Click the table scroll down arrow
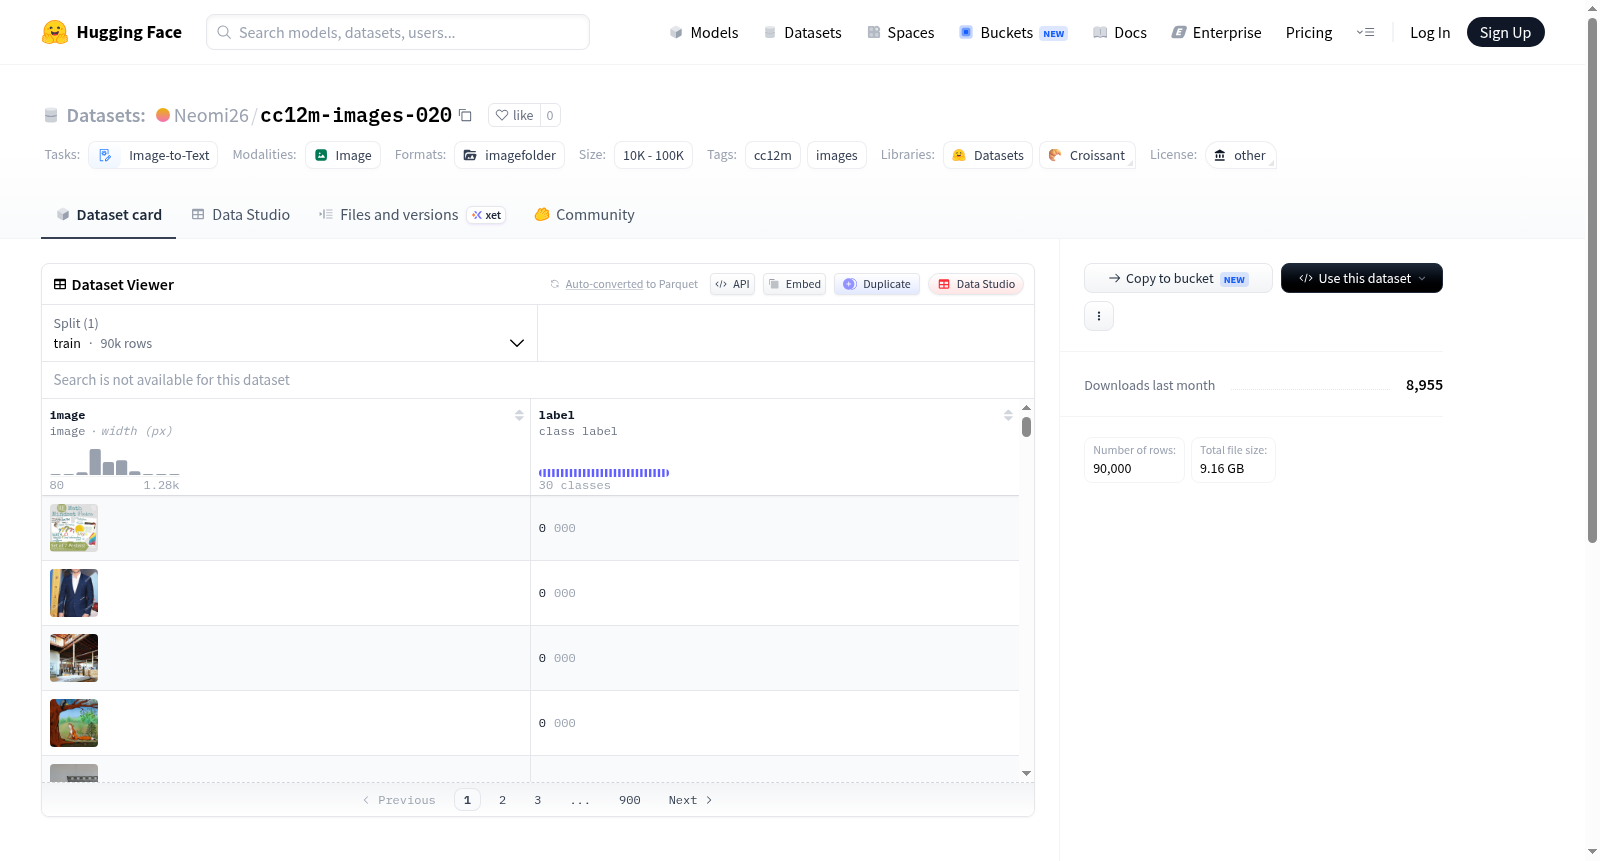Image resolution: width=1600 pixels, height=861 pixels. coord(1026,773)
